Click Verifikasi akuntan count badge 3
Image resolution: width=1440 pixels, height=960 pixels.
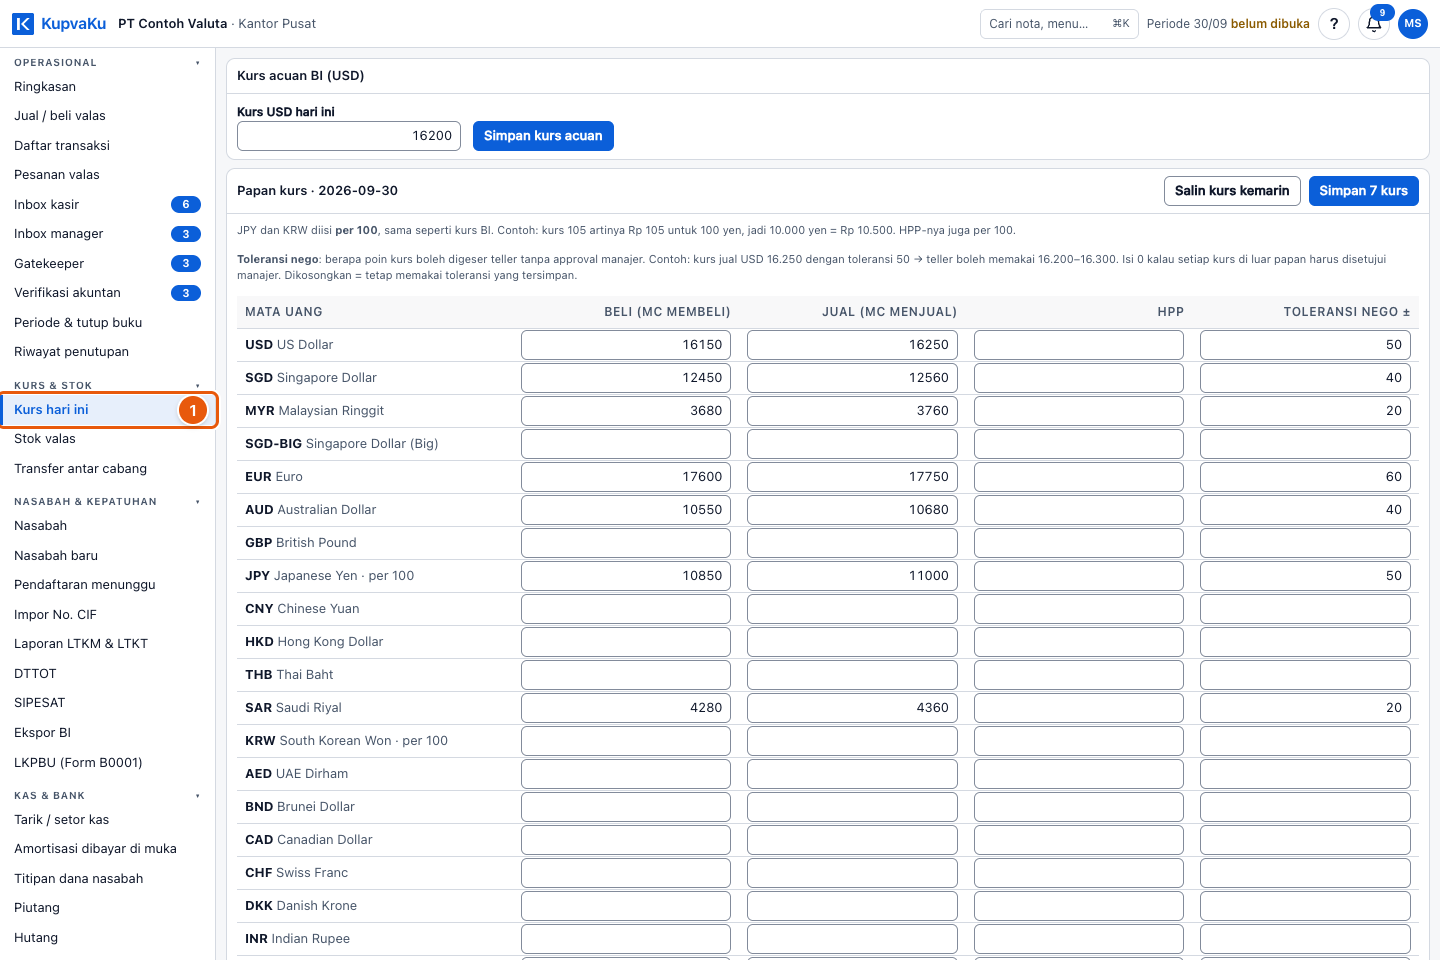point(186,293)
